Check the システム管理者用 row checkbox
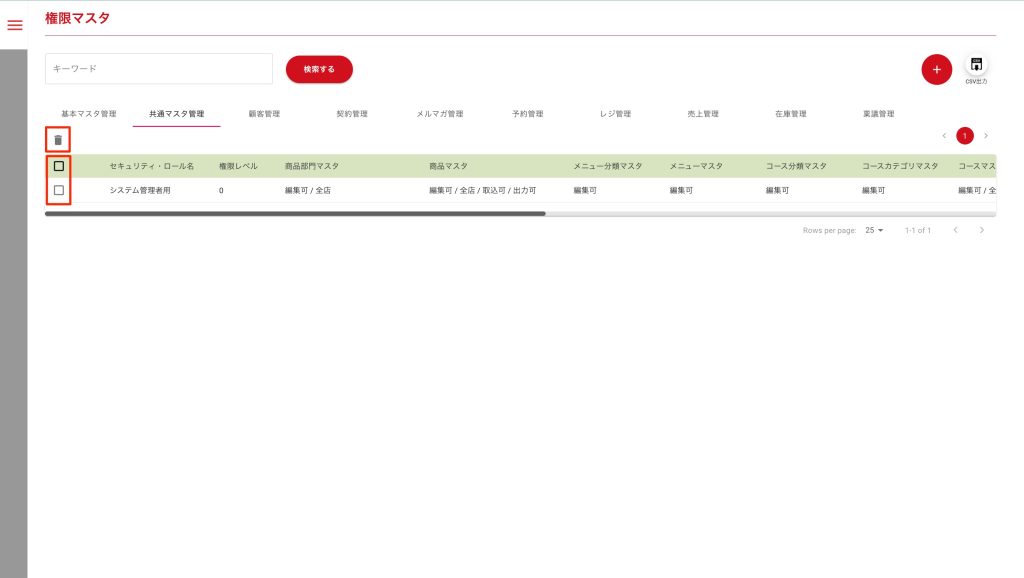The height and width of the screenshot is (578, 1024). pos(59,190)
